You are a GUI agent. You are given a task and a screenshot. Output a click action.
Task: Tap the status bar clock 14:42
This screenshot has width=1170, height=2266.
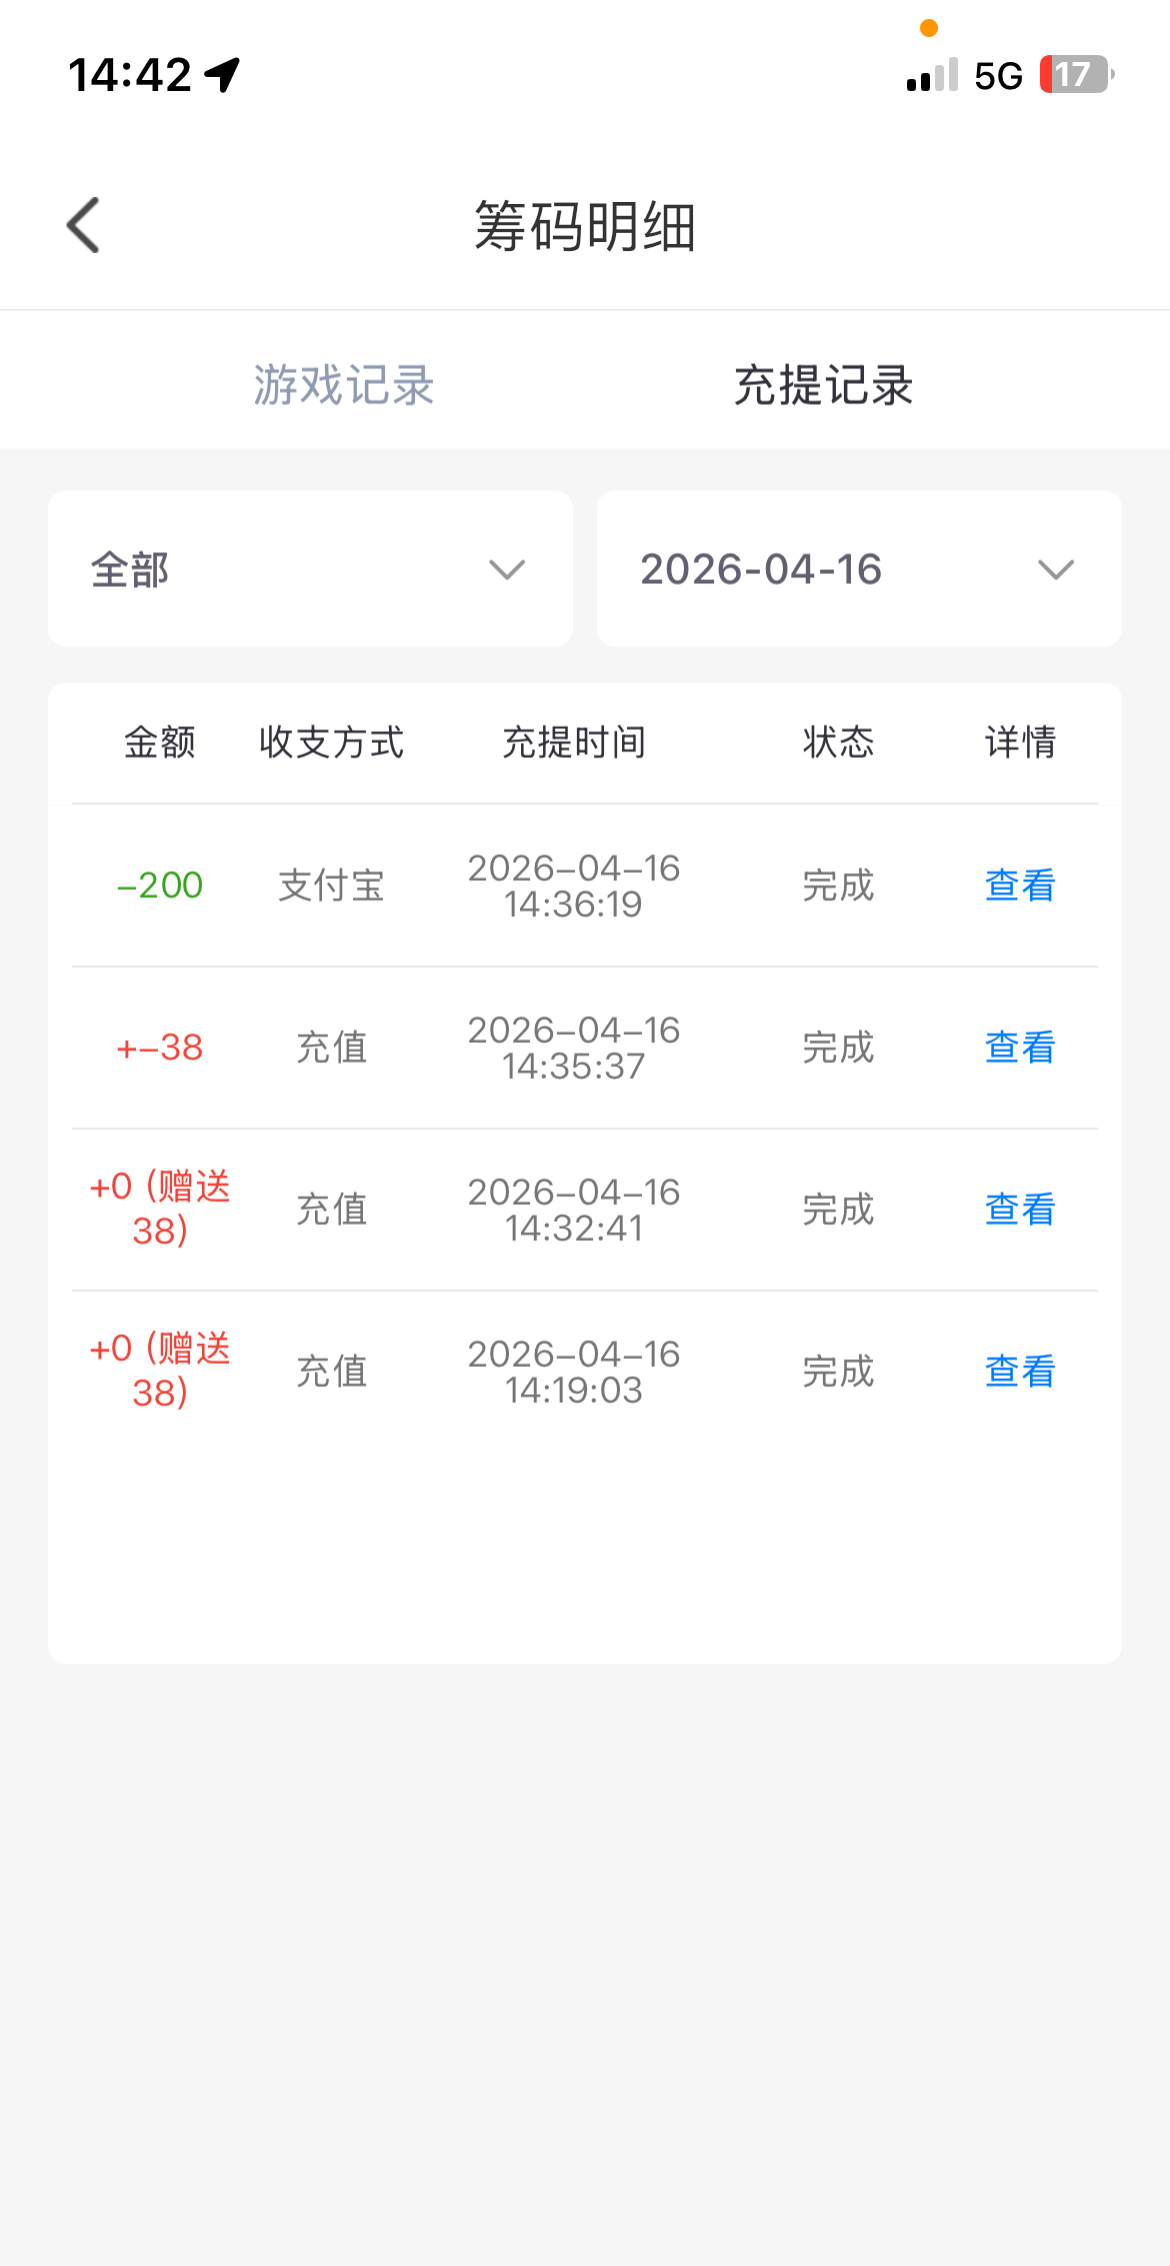coord(129,75)
